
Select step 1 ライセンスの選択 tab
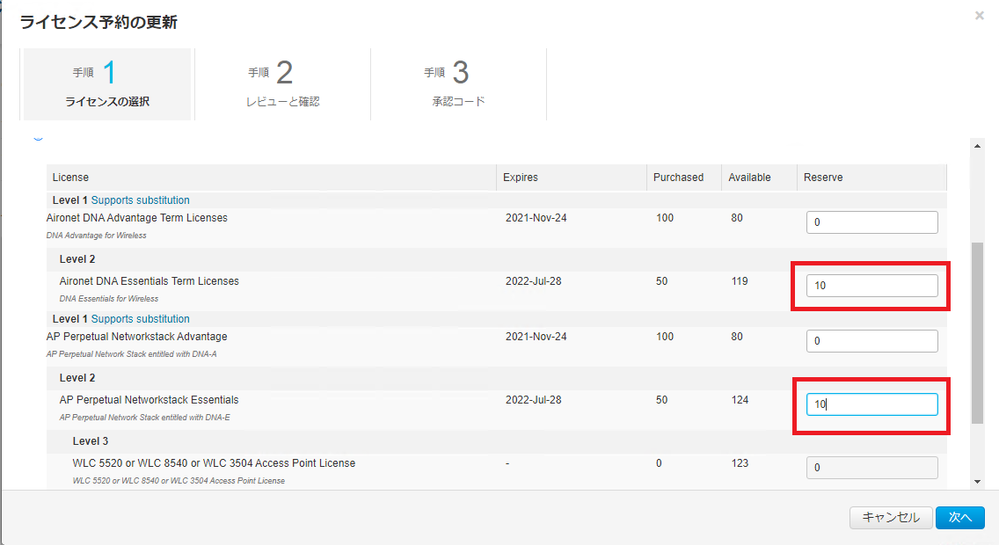click(x=107, y=84)
